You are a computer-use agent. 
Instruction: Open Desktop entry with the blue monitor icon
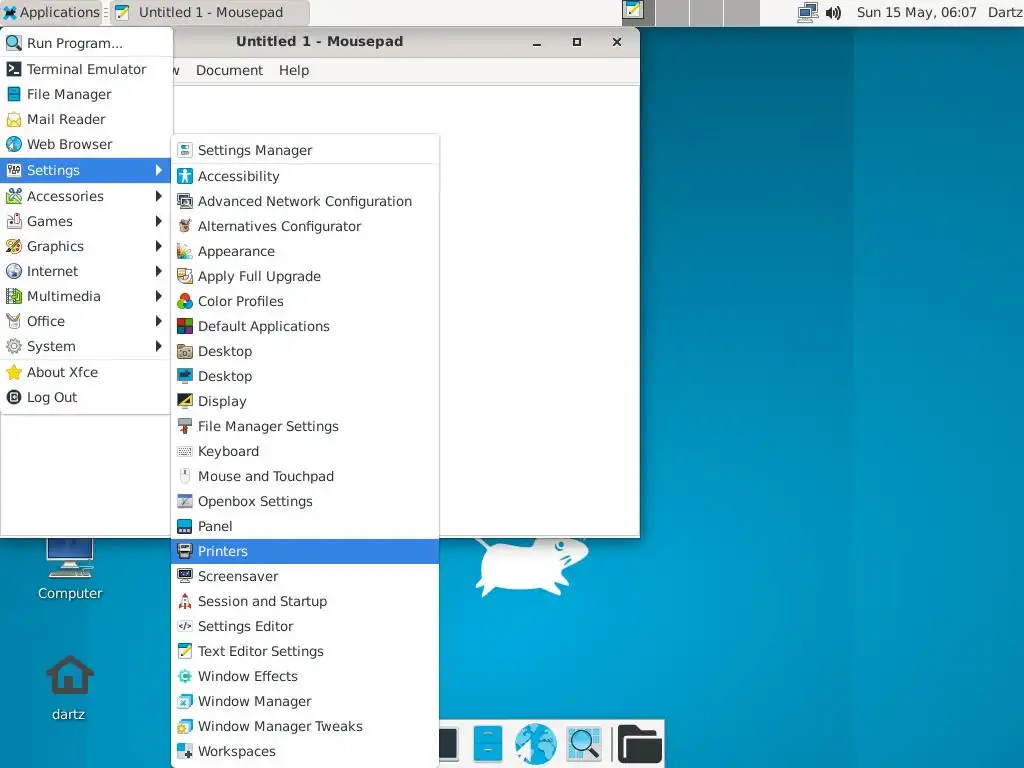click(x=305, y=376)
